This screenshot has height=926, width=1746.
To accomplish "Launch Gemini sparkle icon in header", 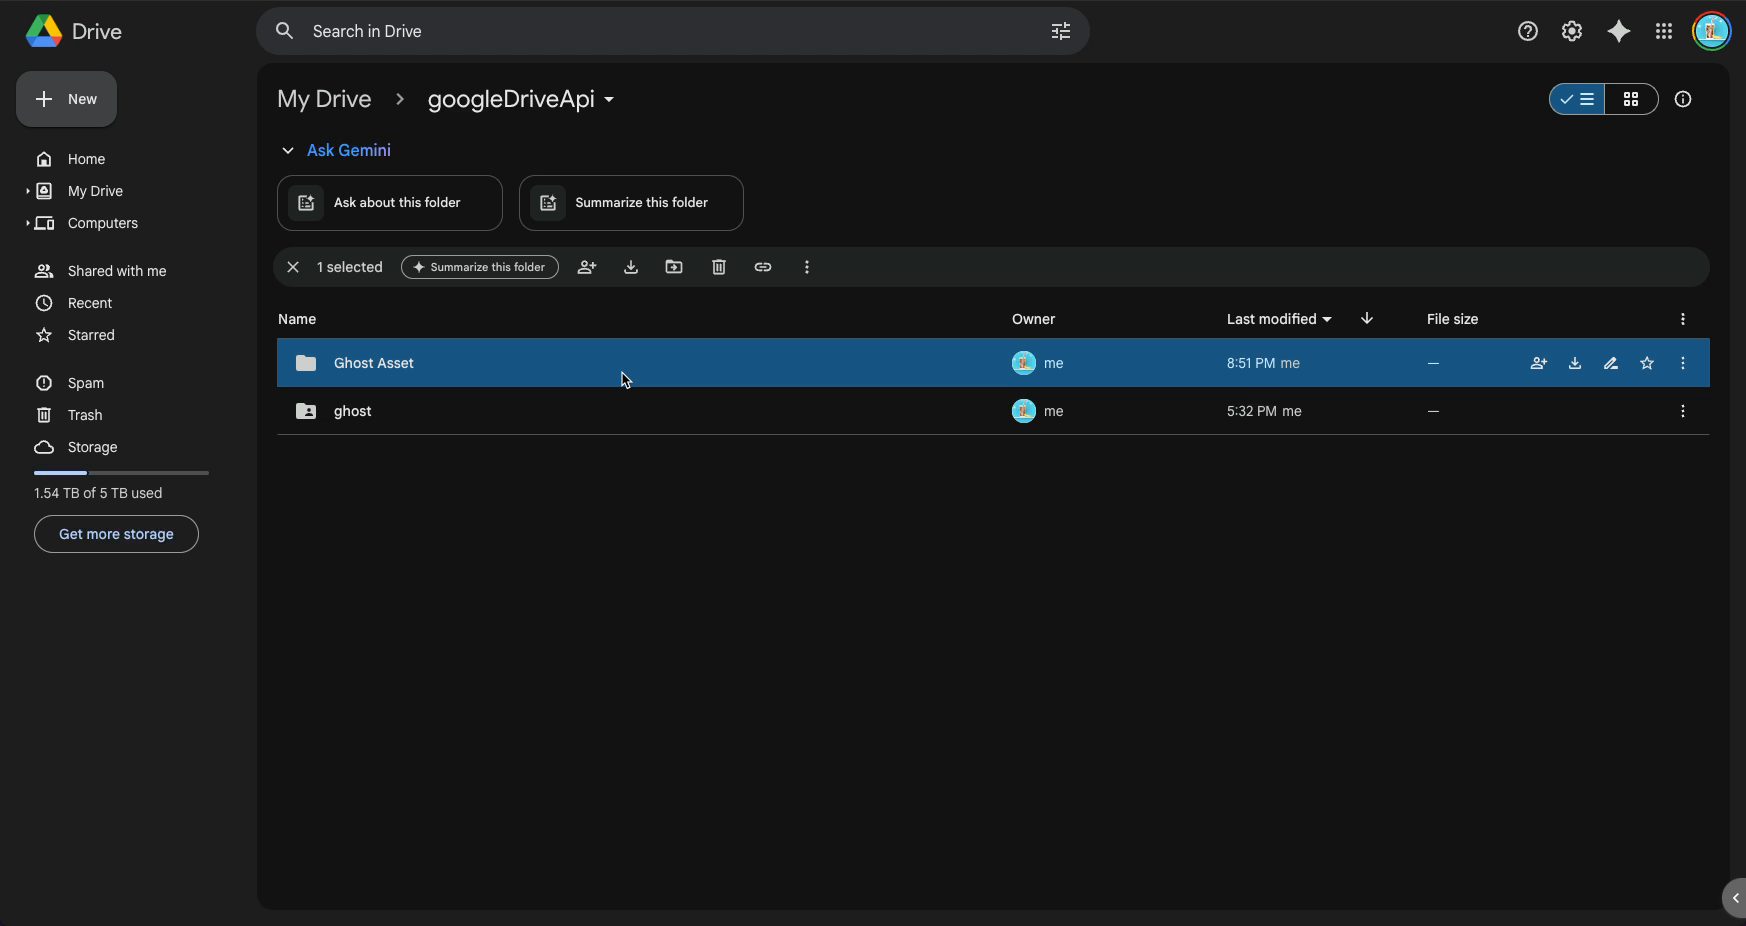I will [1618, 31].
